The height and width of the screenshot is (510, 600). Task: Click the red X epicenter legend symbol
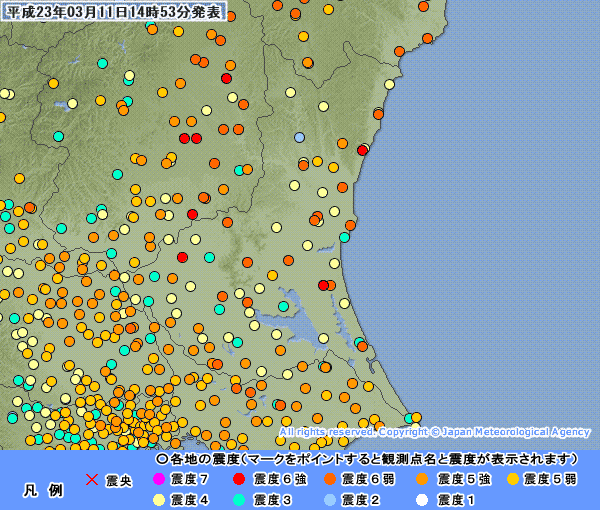point(91,480)
